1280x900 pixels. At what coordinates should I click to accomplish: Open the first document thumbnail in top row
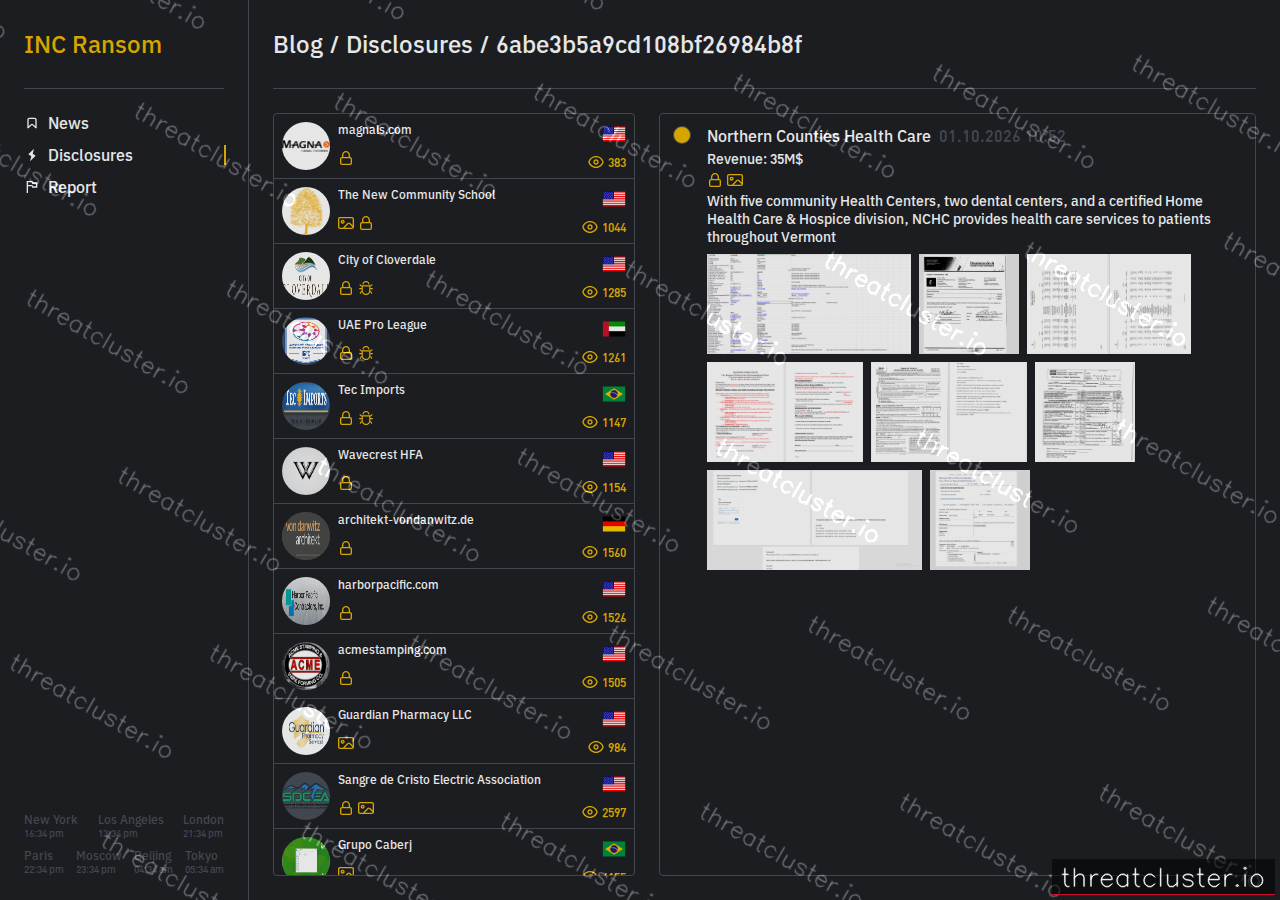click(809, 304)
